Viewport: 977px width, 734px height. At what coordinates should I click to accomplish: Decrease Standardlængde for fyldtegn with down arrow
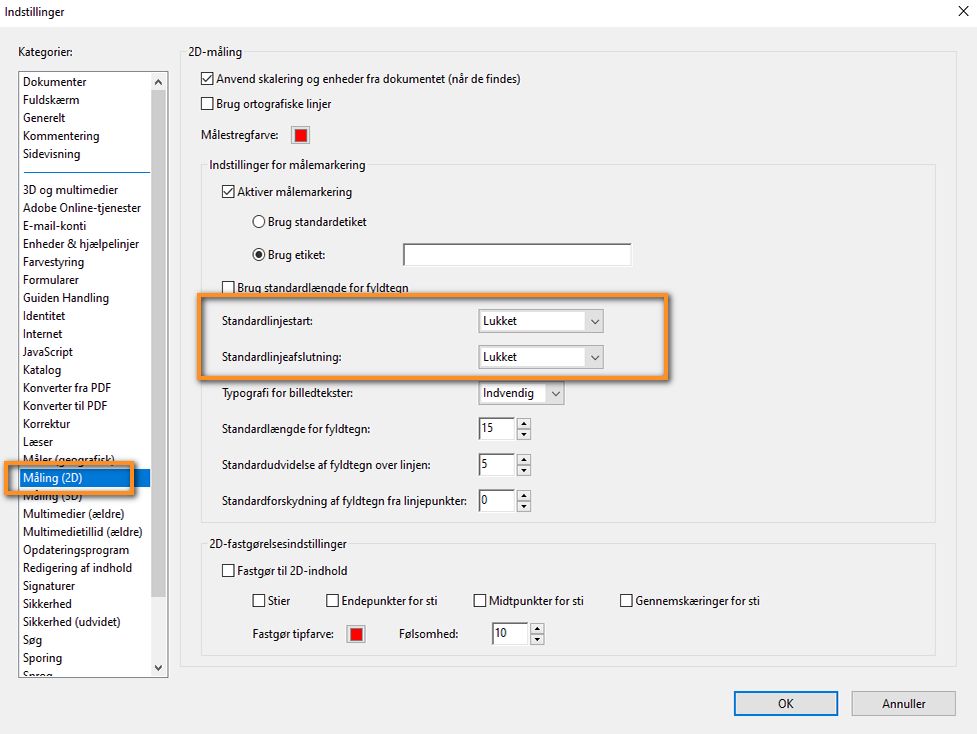[x=524, y=434]
